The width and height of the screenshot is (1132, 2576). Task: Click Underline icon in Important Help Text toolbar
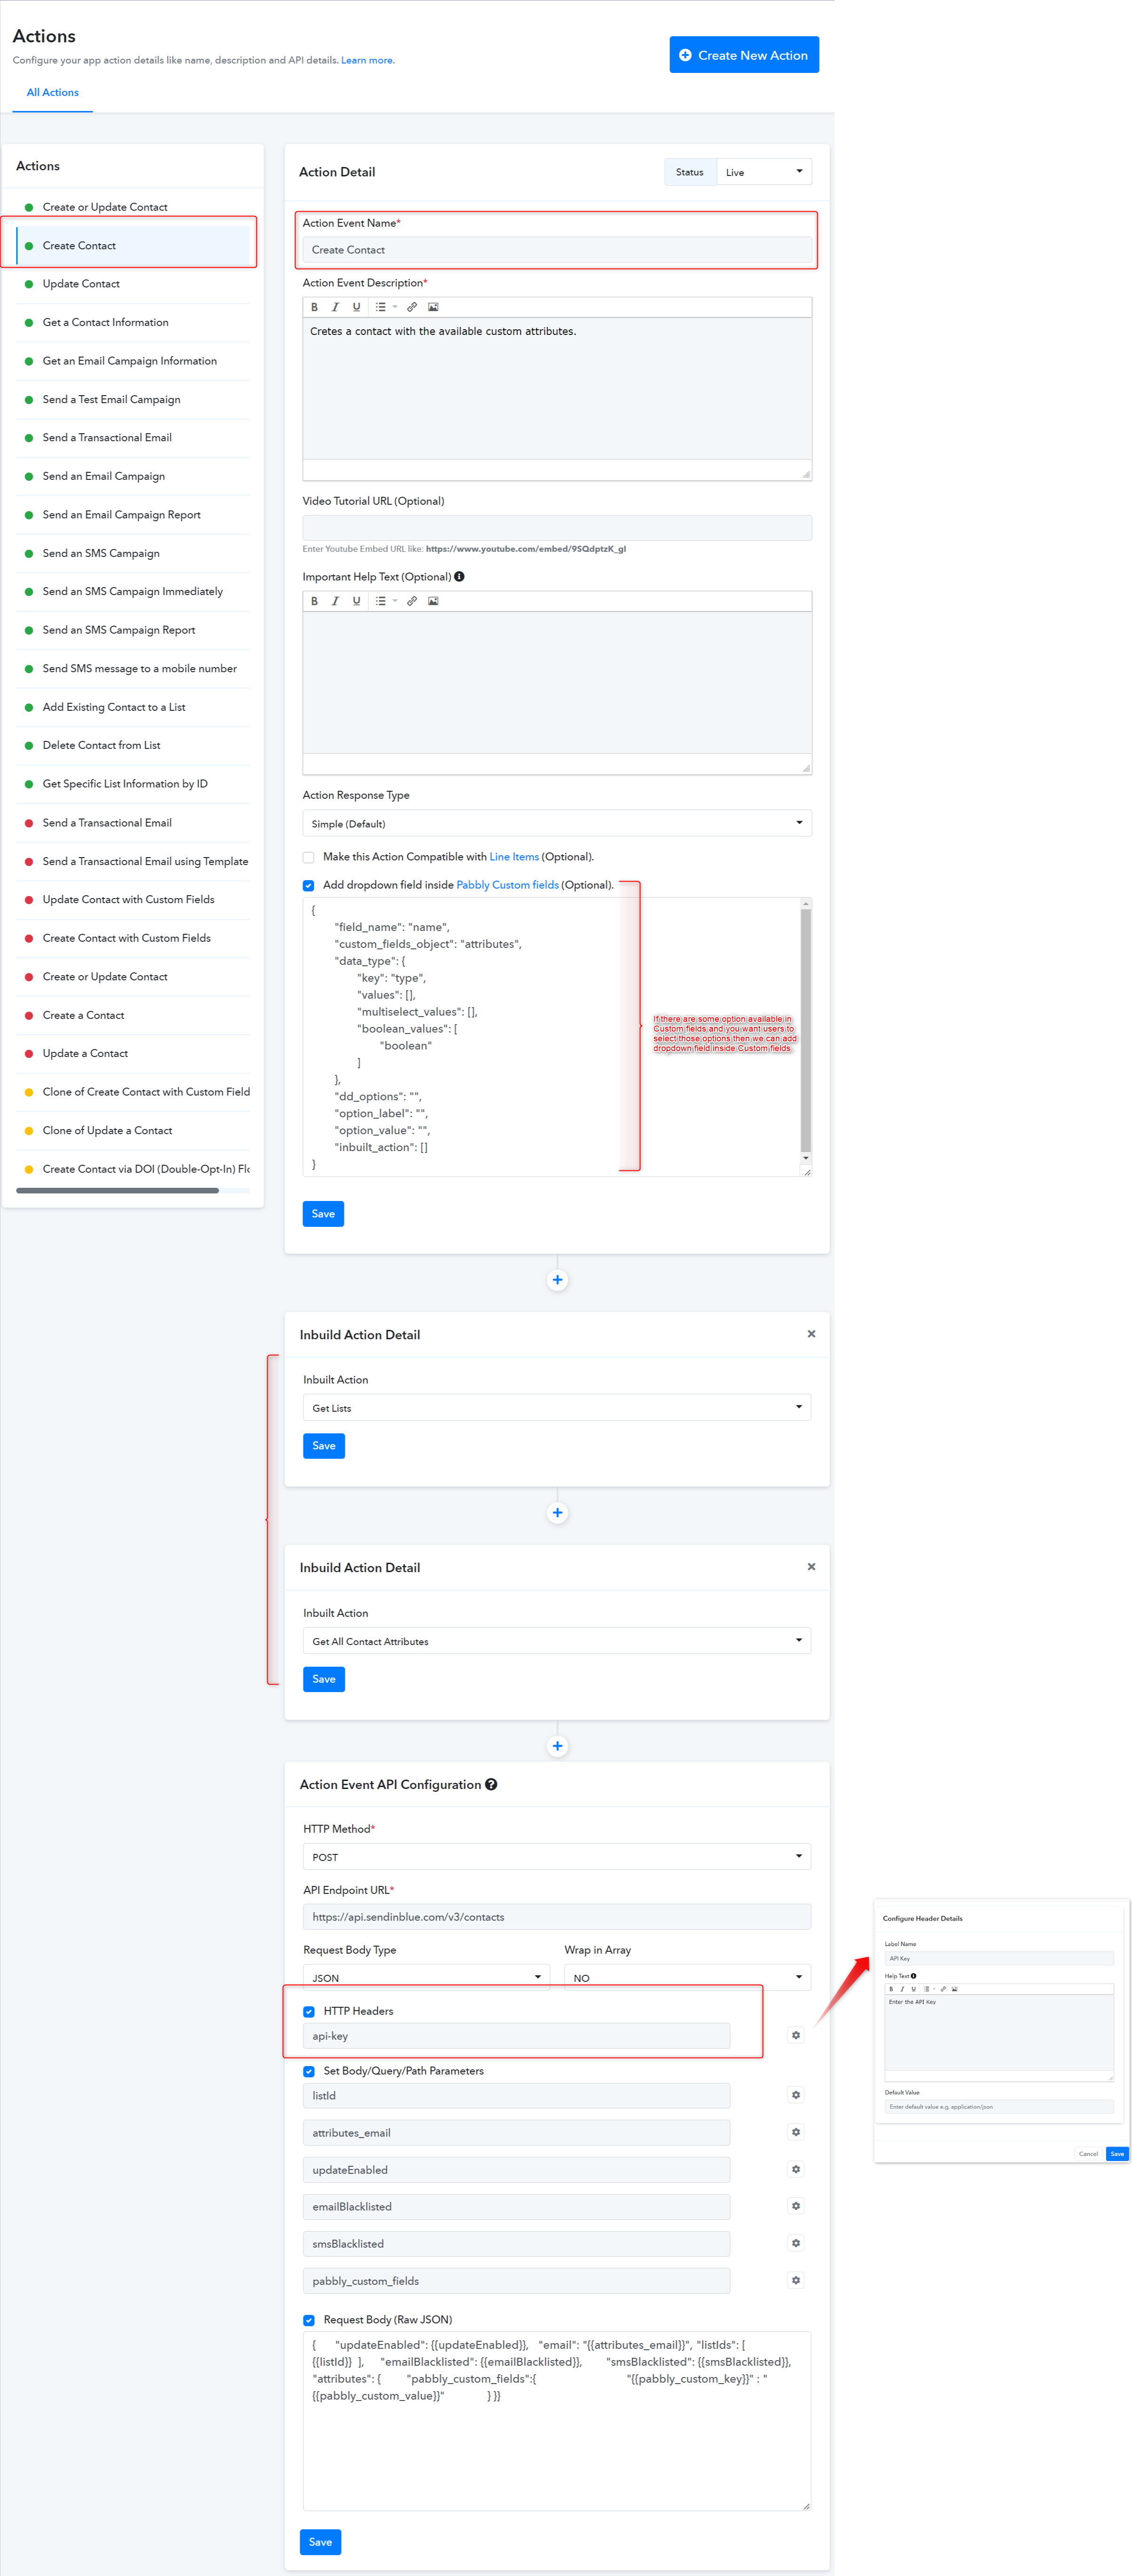[356, 601]
